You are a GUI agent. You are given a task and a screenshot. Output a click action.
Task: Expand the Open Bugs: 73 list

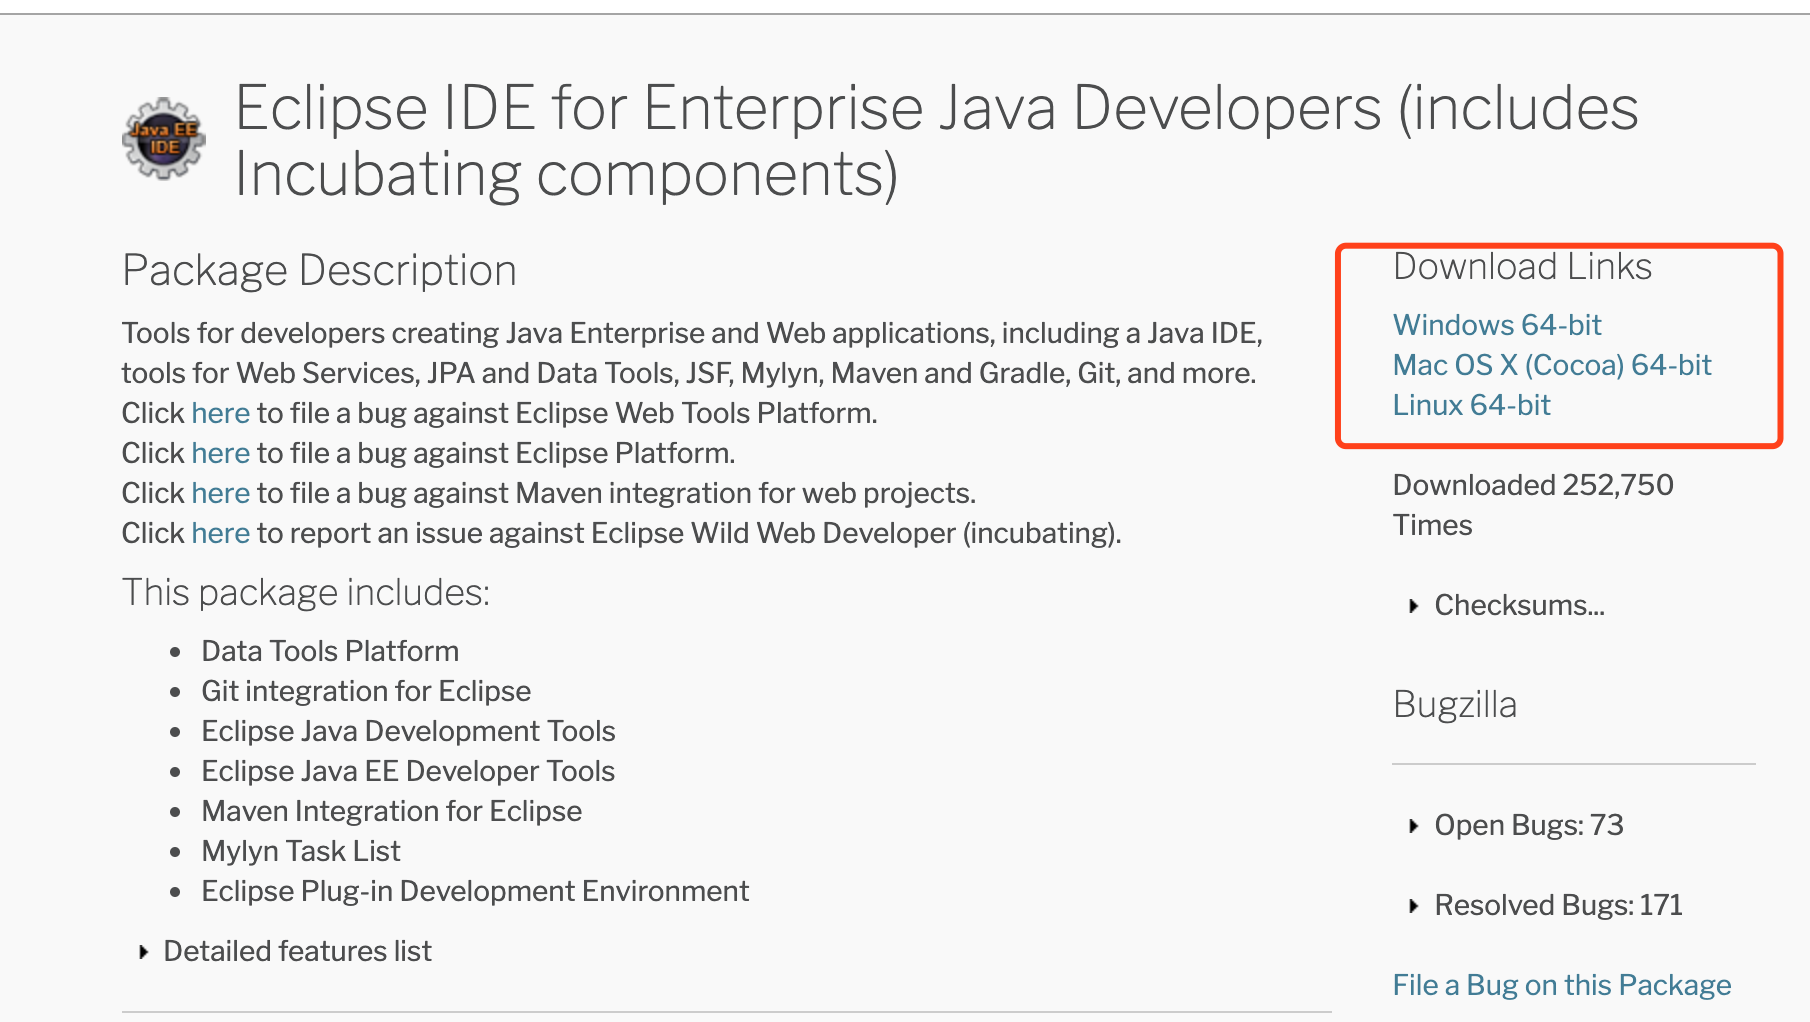pos(1516,825)
